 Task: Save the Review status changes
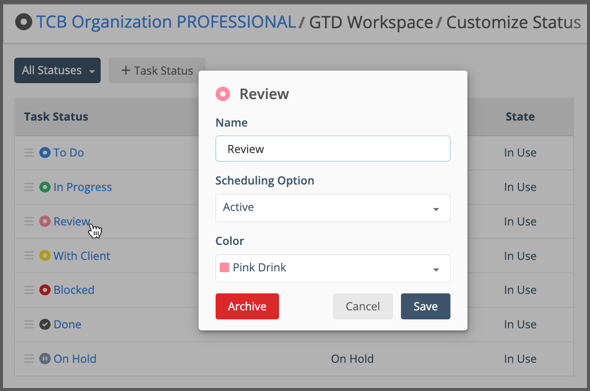point(426,306)
